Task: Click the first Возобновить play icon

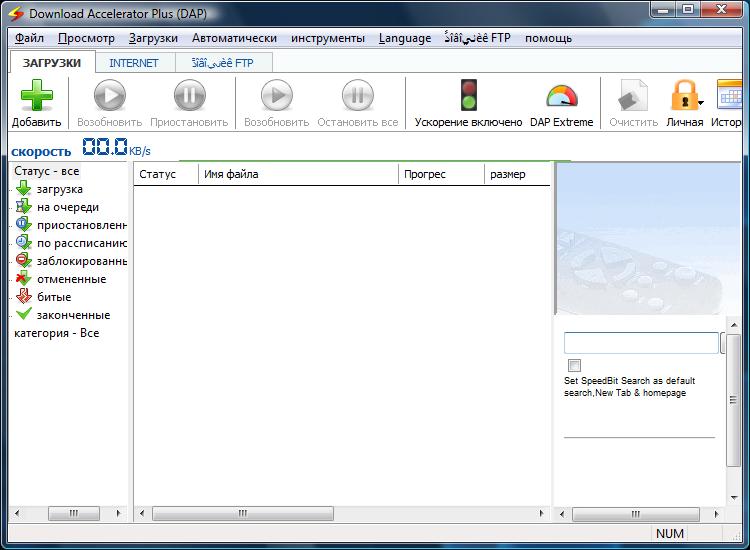Action: (x=109, y=97)
